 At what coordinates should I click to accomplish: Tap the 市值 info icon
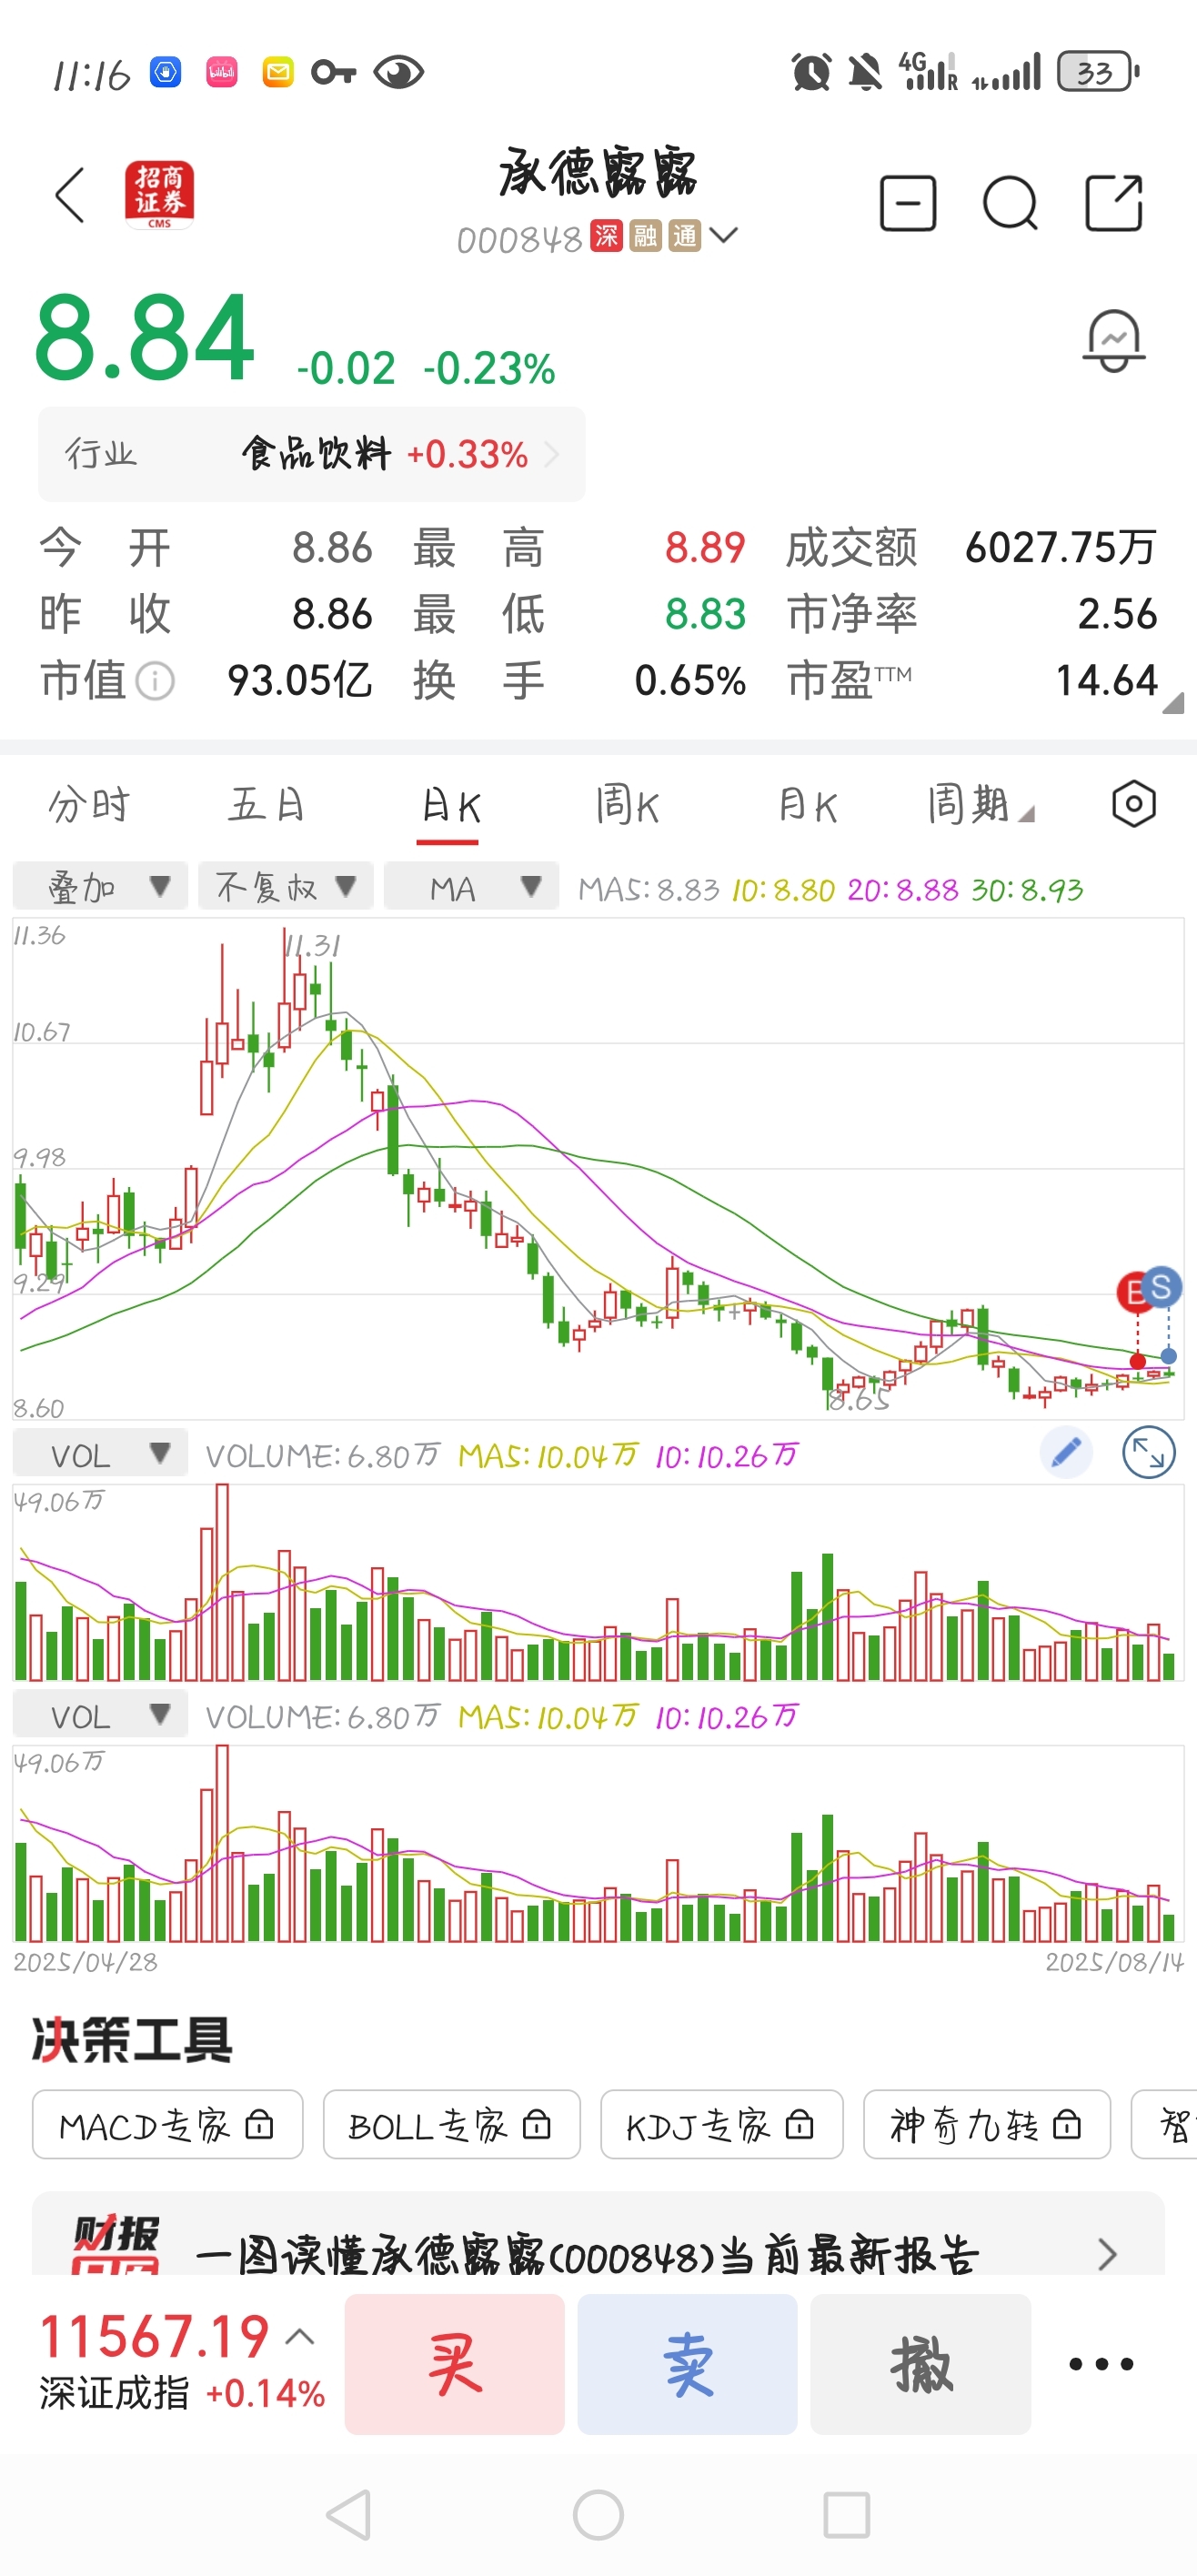(155, 682)
